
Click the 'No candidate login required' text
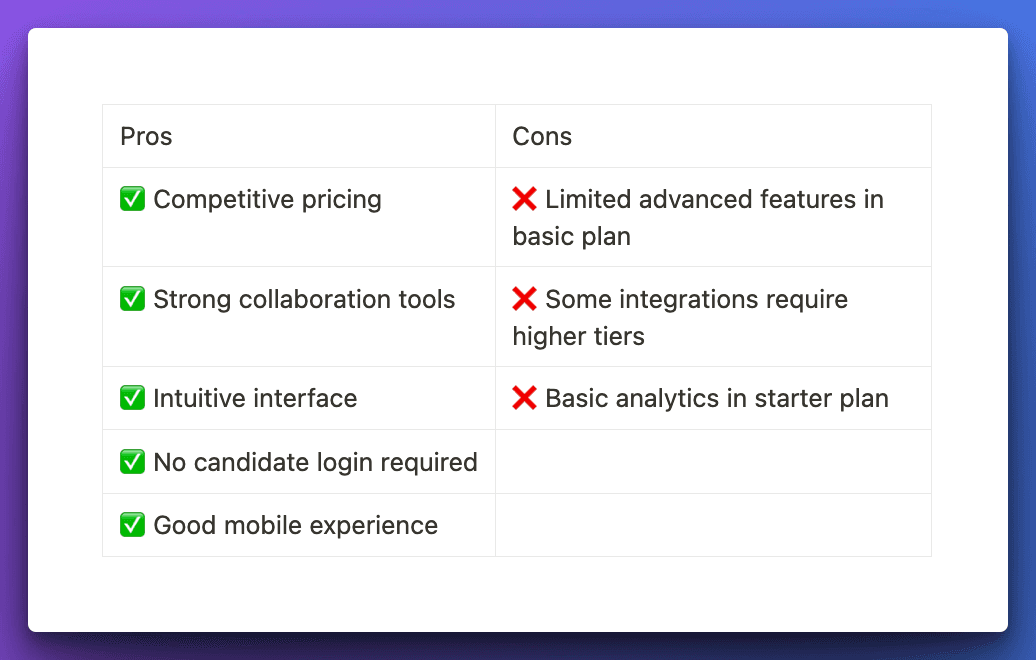click(x=315, y=463)
